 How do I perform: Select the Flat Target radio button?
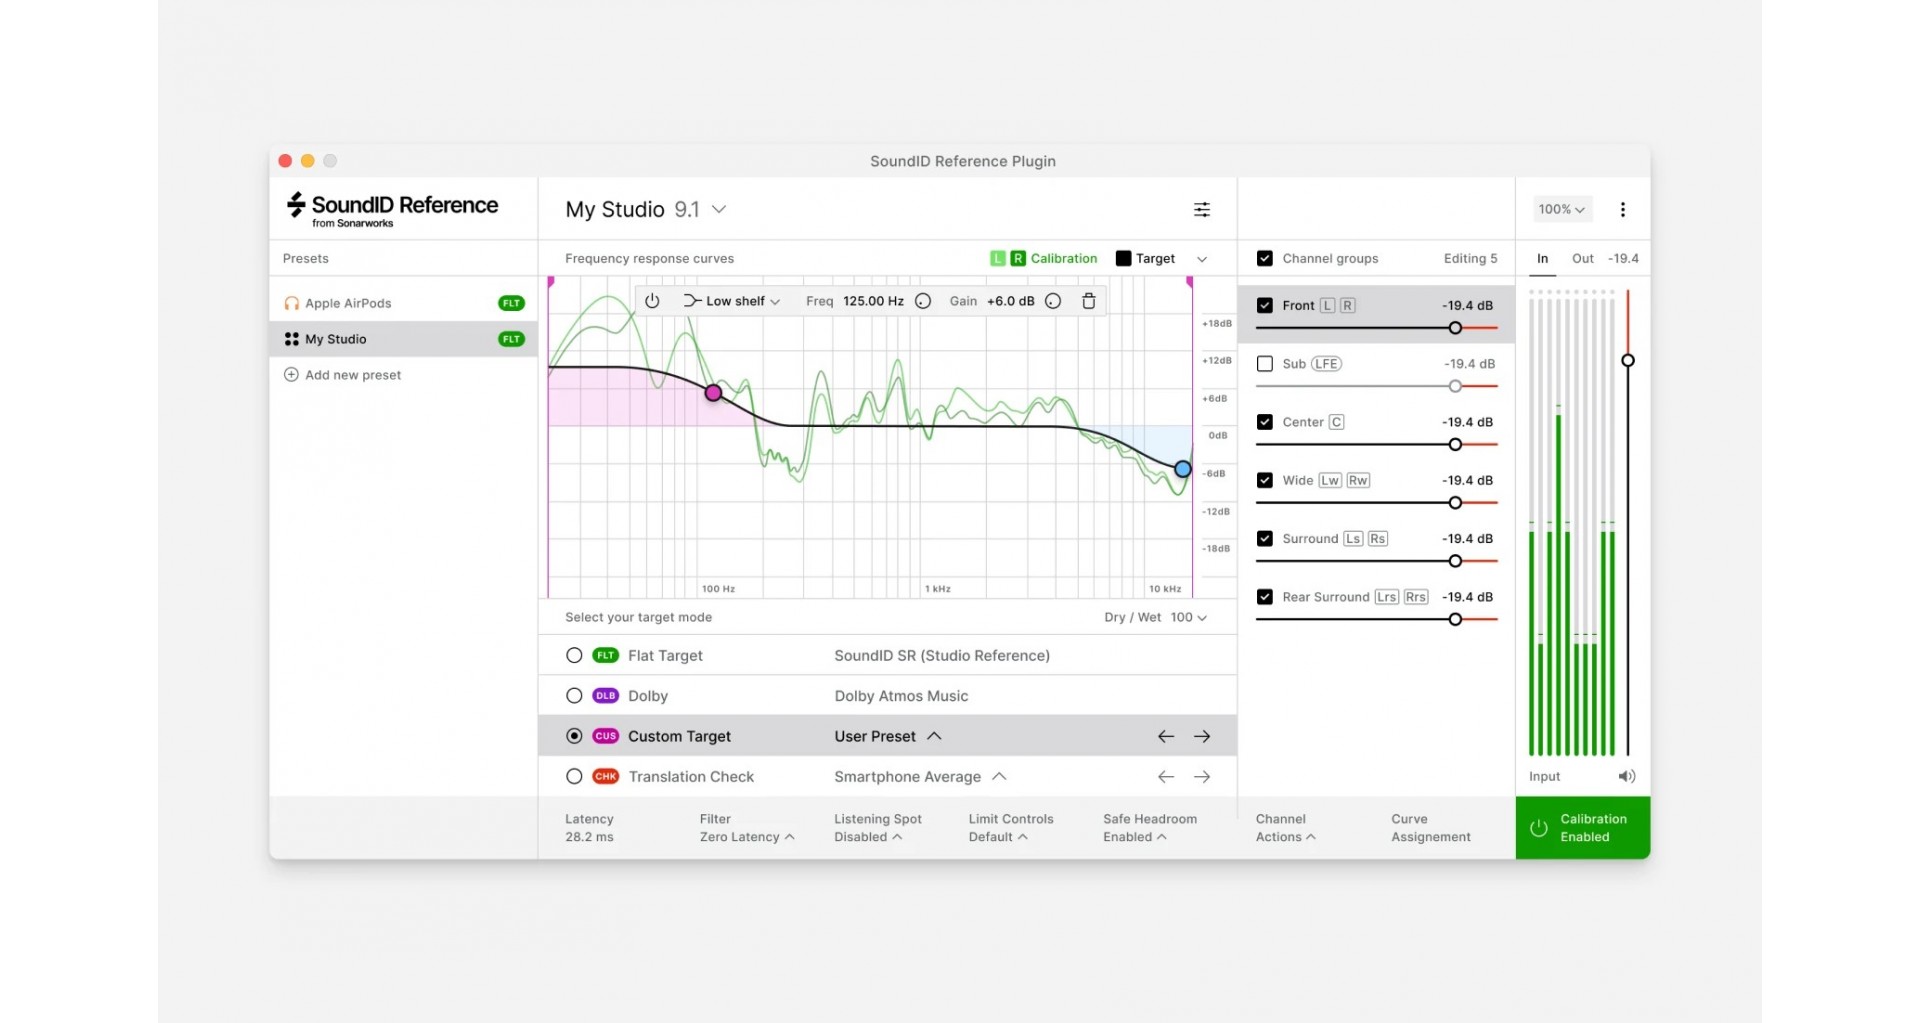click(574, 655)
